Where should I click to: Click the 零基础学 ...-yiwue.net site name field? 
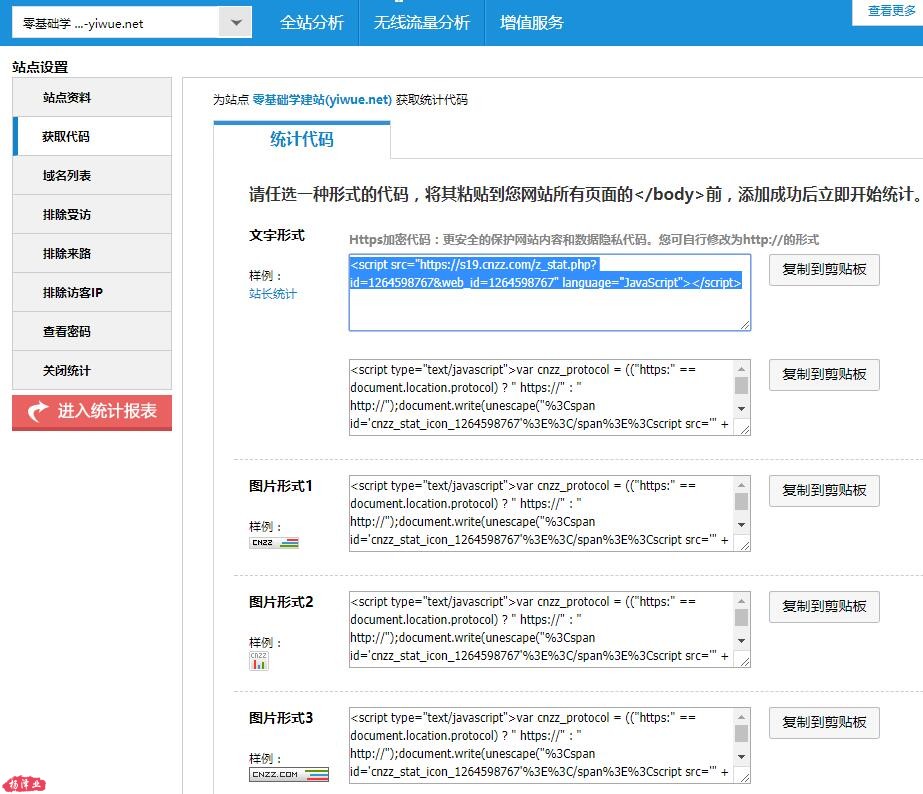pos(115,23)
